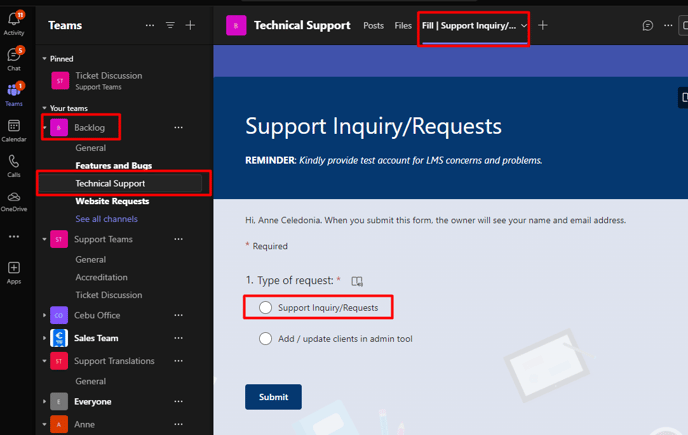
Task: Click the plus to join or create team
Action: [x=190, y=25]
